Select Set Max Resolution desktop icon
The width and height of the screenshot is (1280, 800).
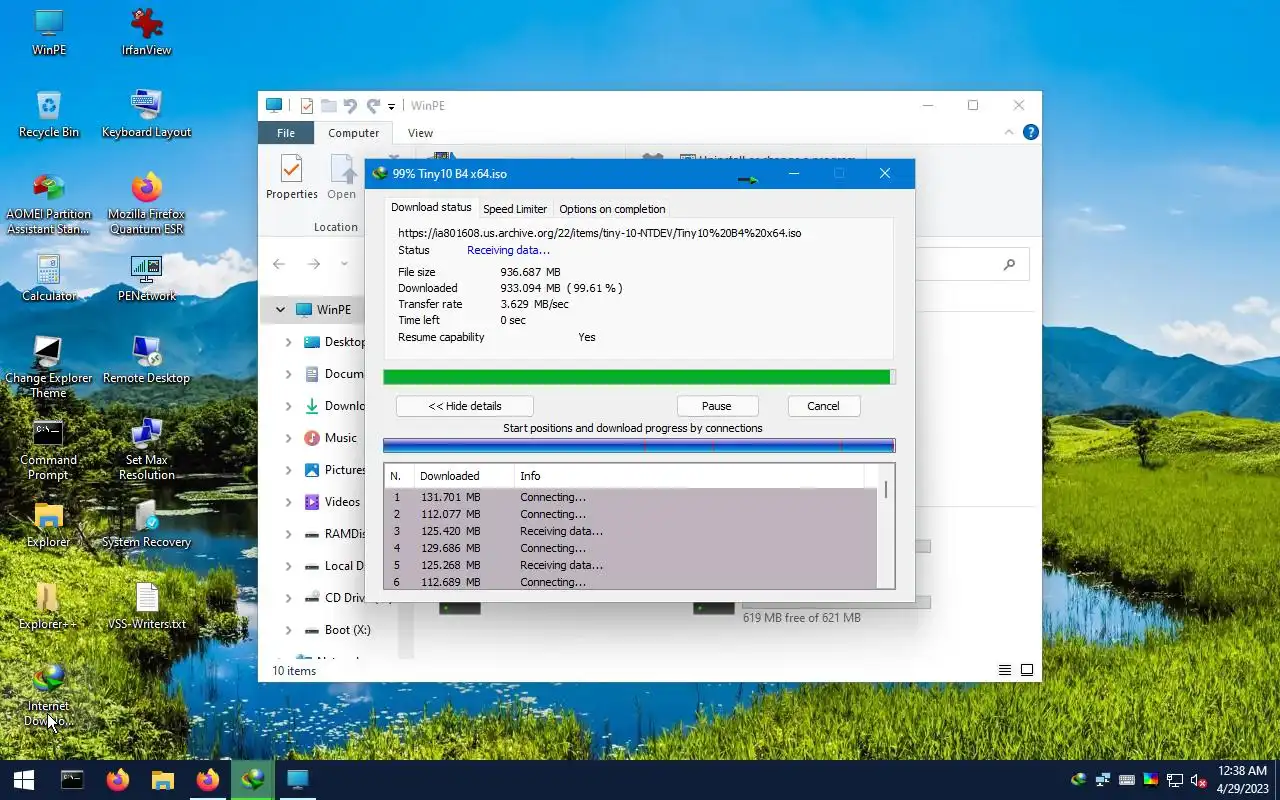pyautogui.click(x=146, y=450)
